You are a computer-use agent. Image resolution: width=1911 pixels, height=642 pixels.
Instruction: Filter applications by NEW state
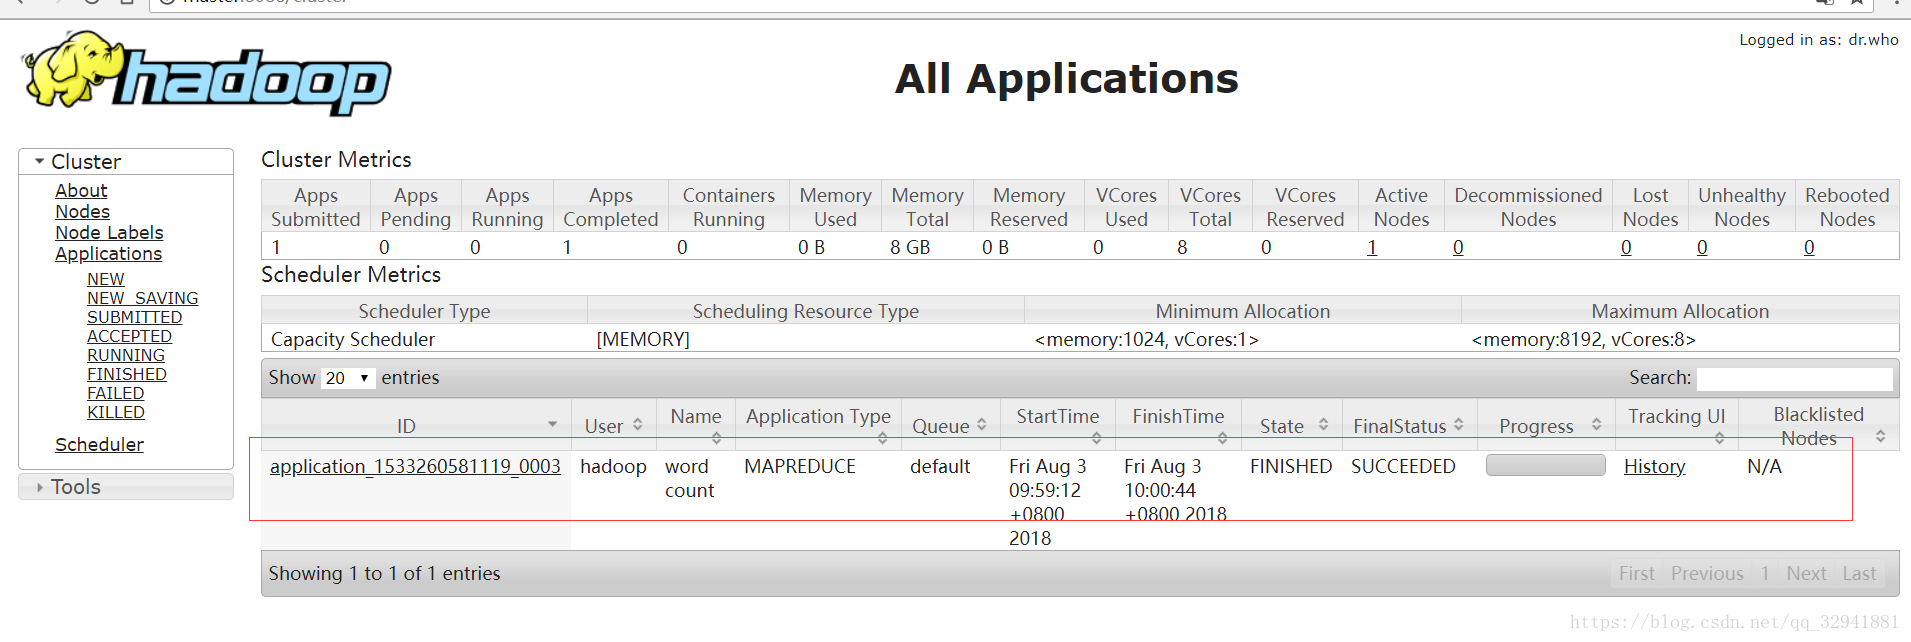coord(105,279)
